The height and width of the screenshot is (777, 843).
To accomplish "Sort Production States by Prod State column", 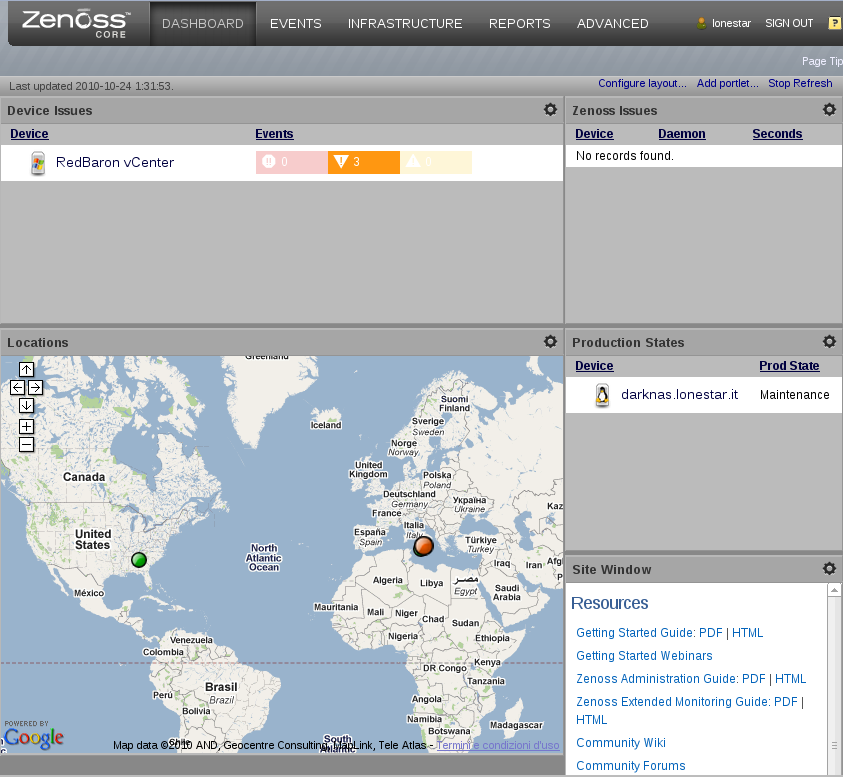I will coord(789,366).
